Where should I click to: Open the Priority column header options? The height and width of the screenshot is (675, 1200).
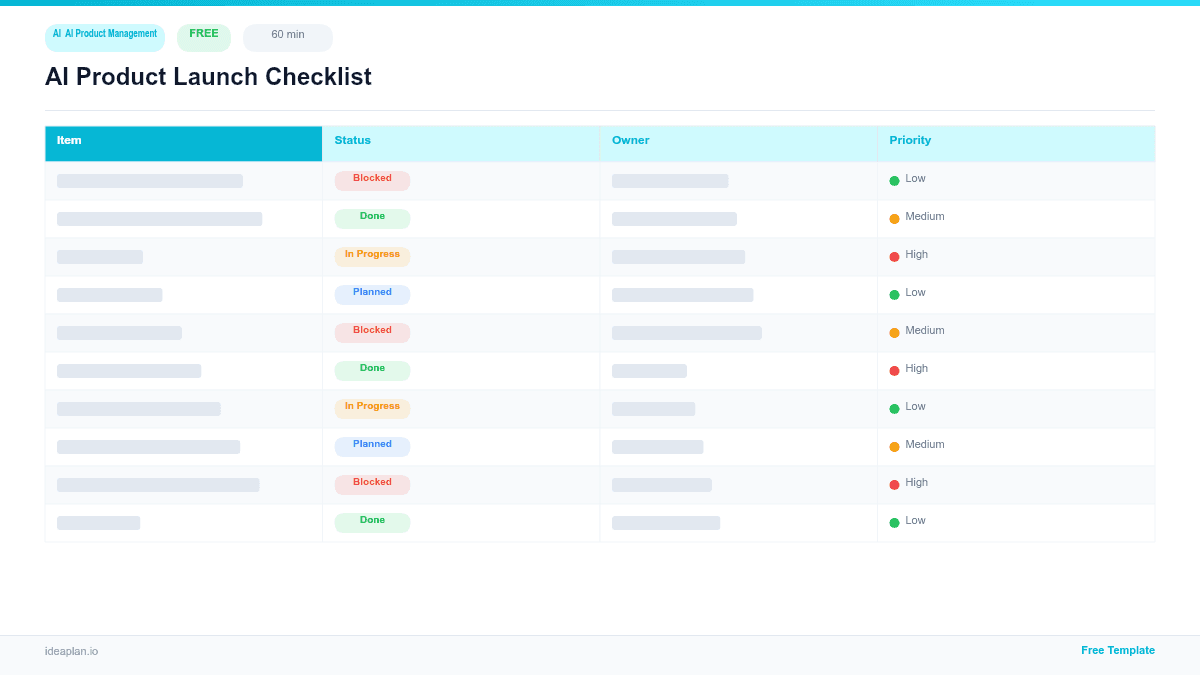[910, 140]
